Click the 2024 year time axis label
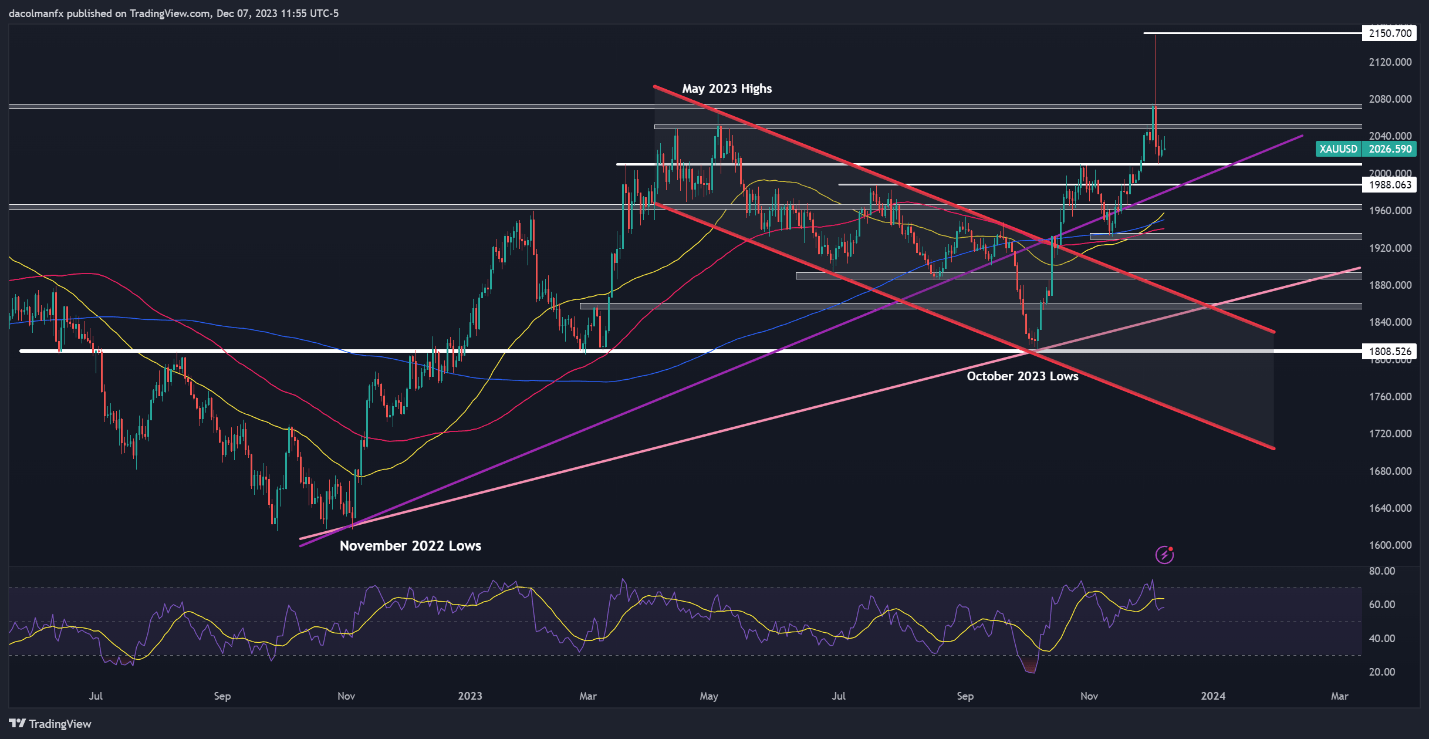 (x=1213, y=695)
